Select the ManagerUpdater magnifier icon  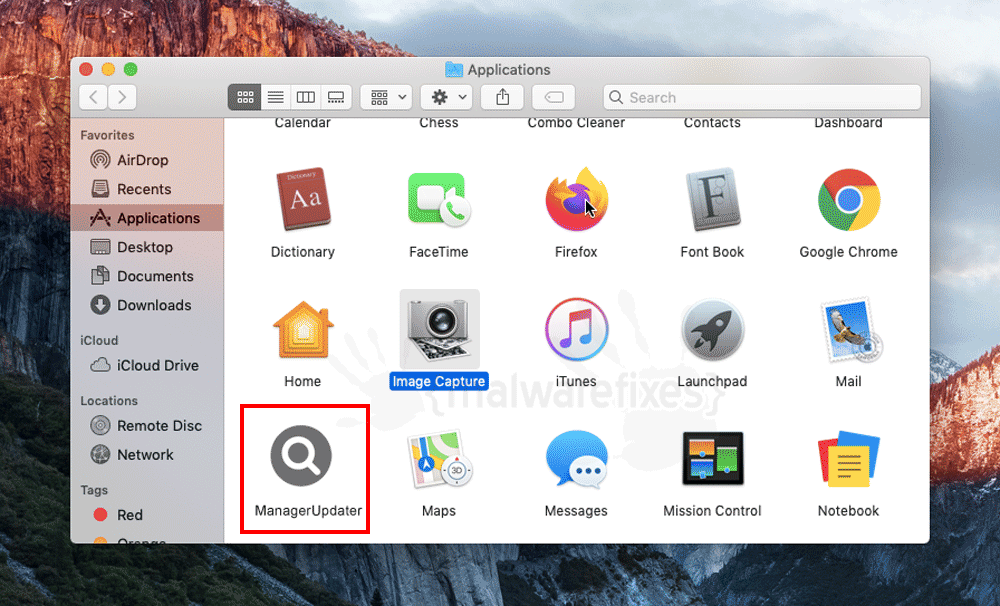(x=301, y=455)
